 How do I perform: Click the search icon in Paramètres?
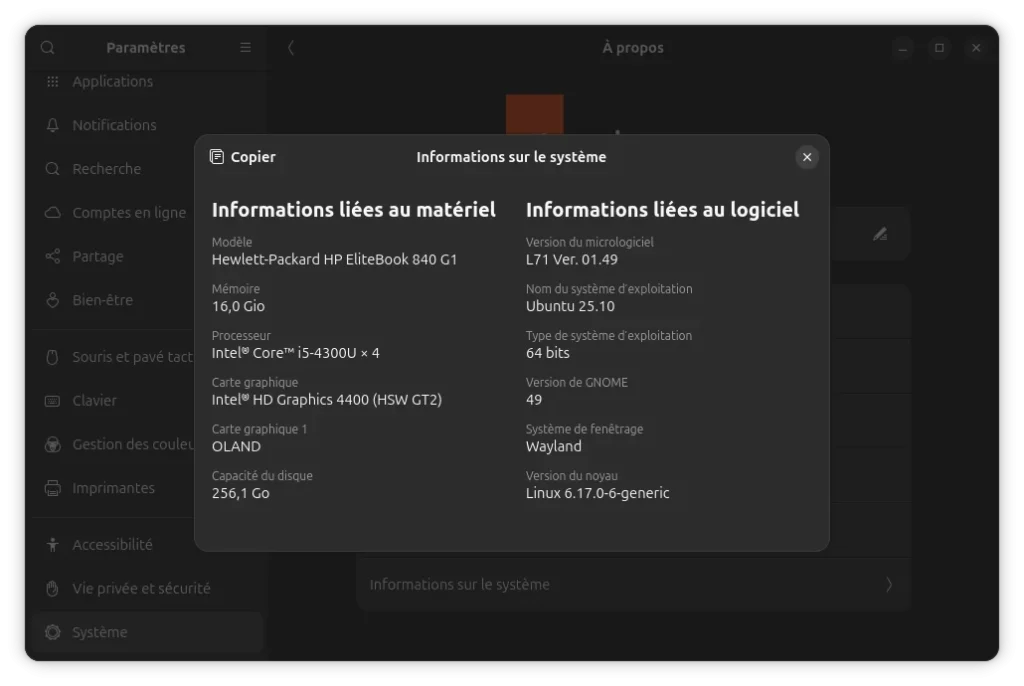48,48
